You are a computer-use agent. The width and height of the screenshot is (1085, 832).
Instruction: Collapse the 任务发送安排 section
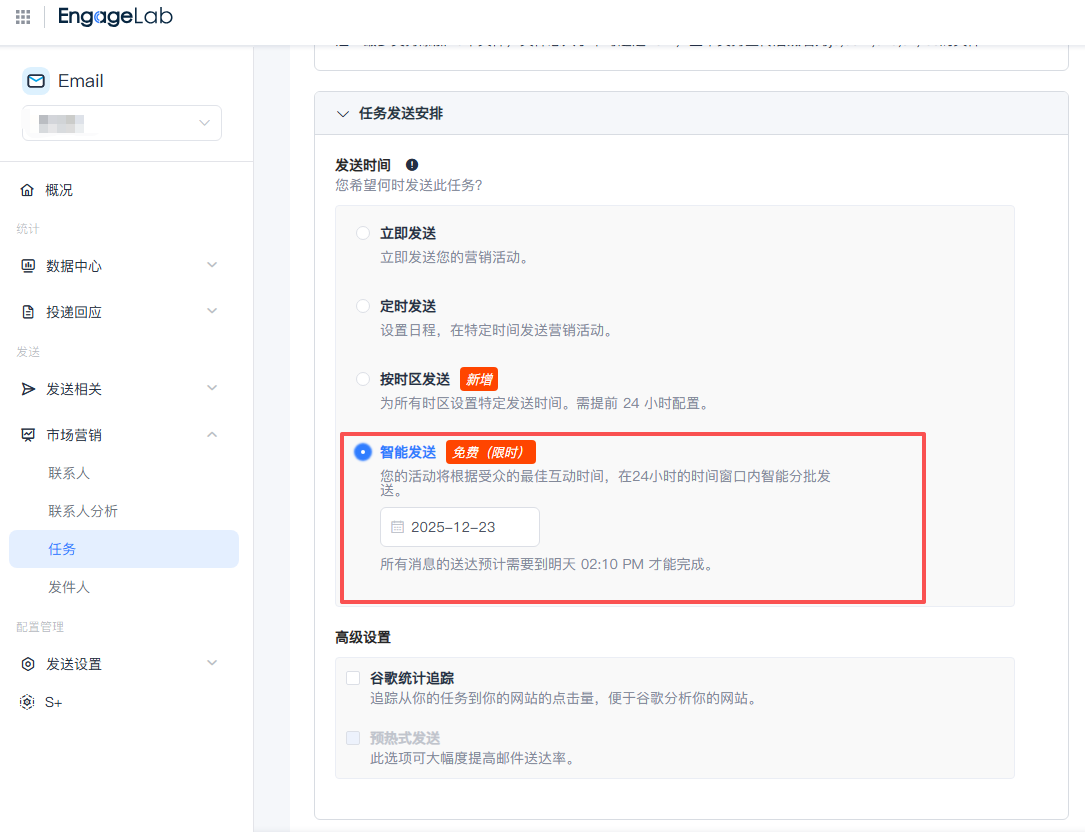(342, 114)
